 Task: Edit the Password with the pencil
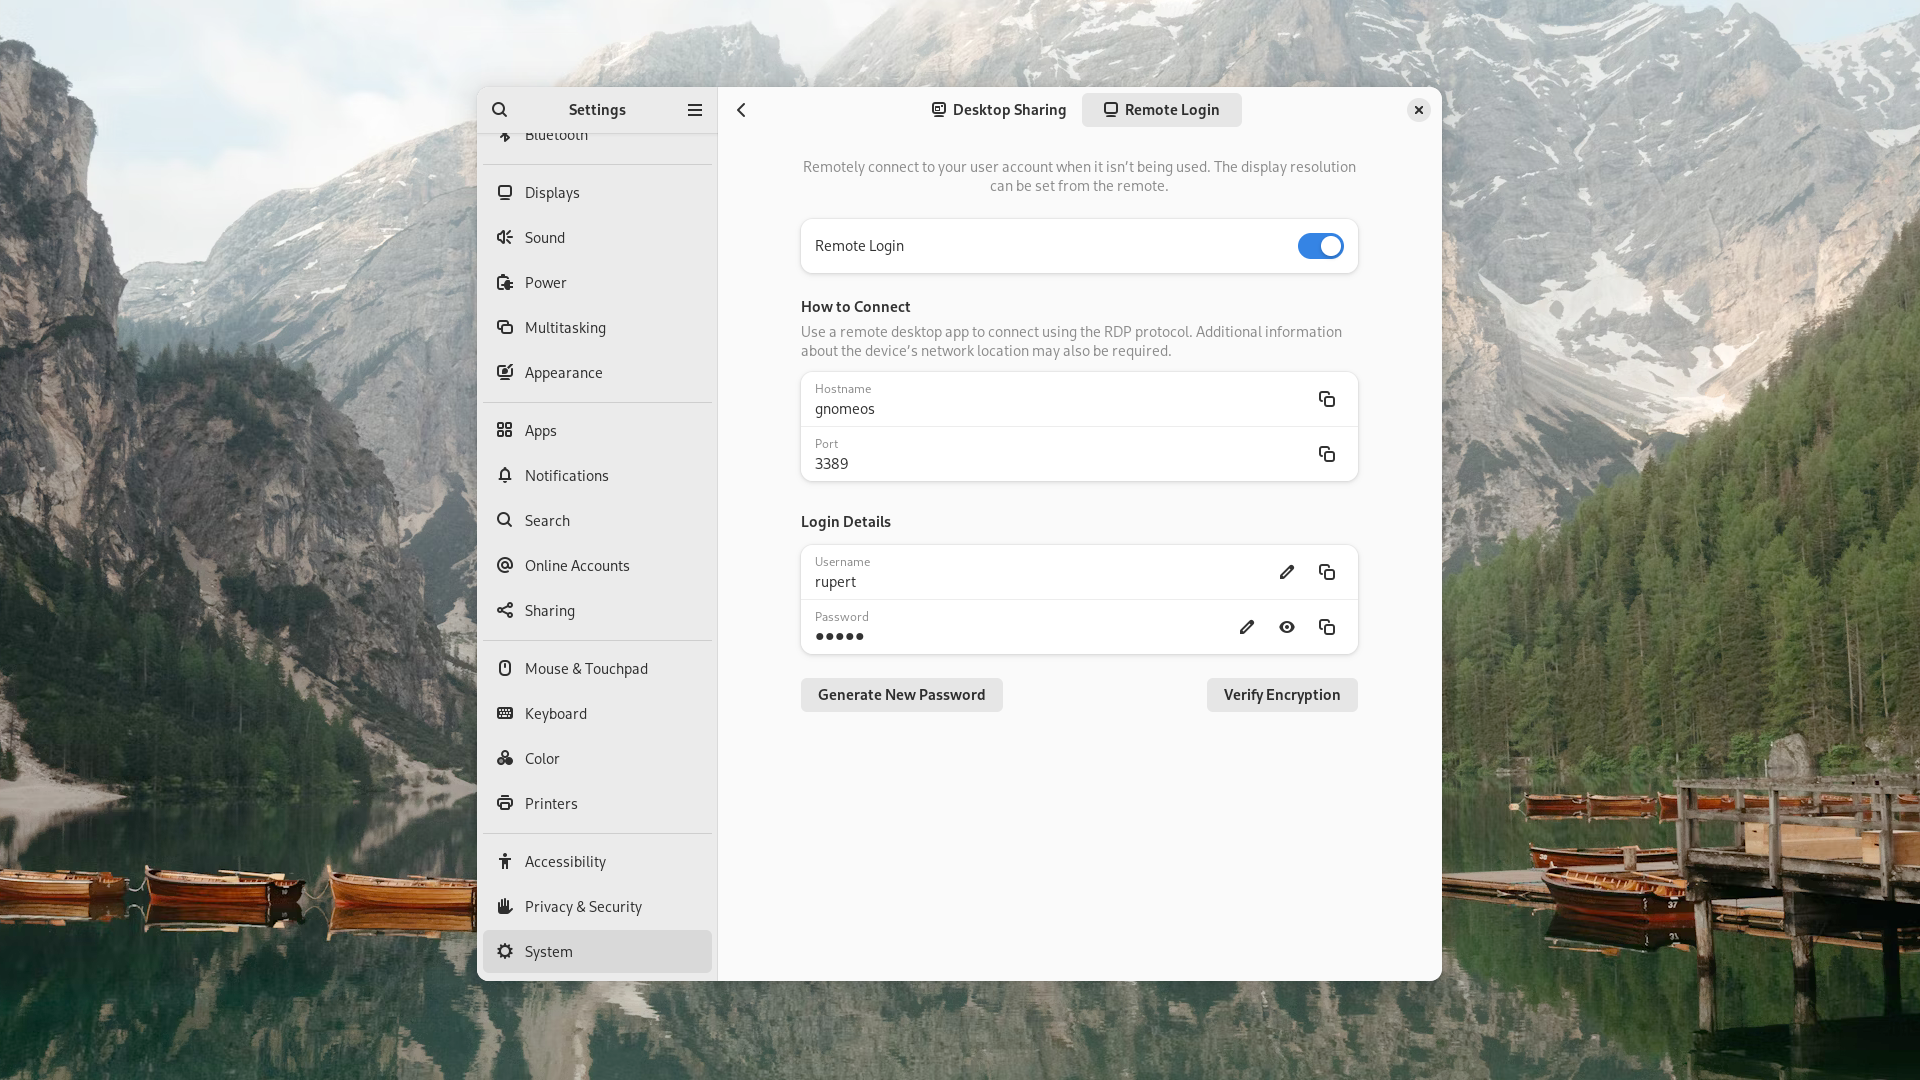pyautogui.click(x=1247, y=627)
